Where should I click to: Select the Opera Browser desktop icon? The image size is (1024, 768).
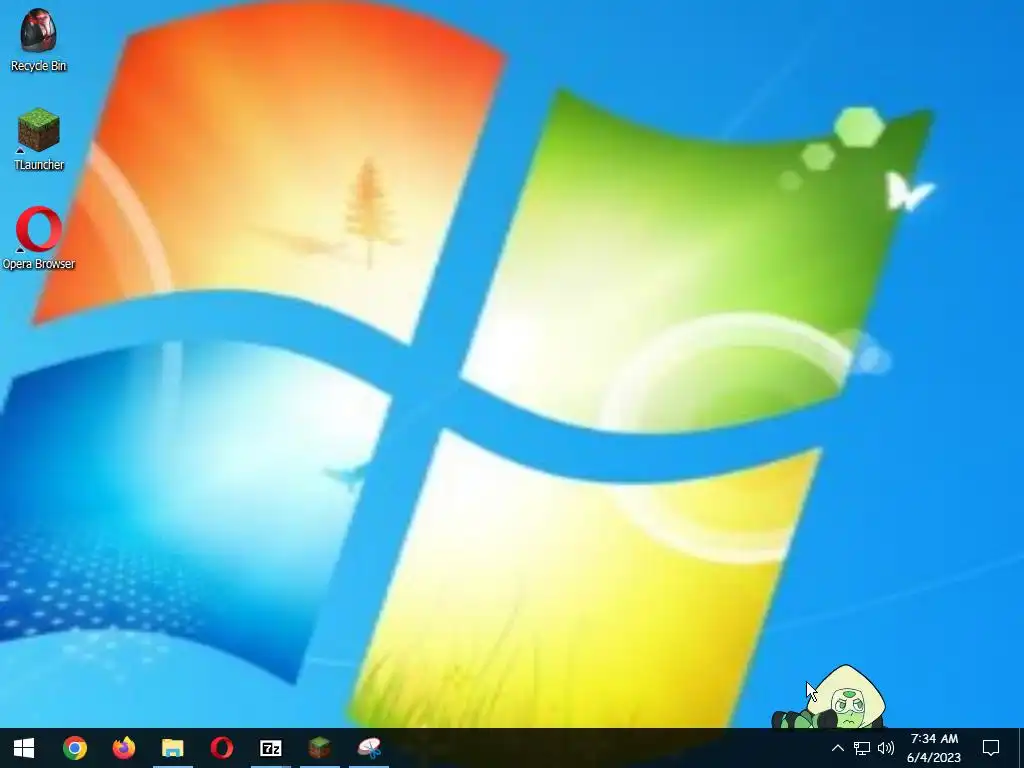coord(39,238)
